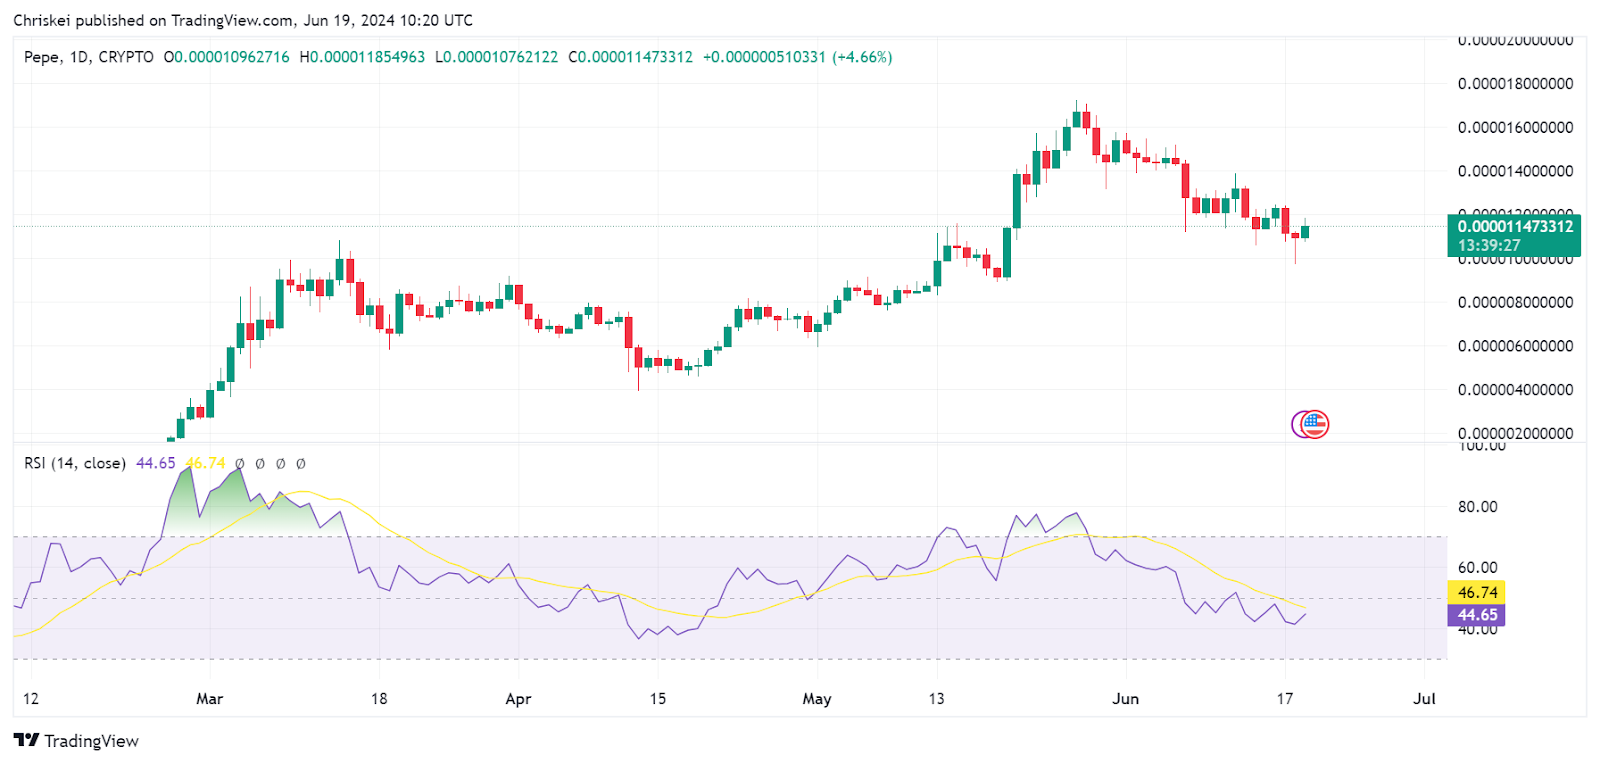Click the RSI (14, close) indicator label
Image resolution: width=1600 pixels, height=764 pixels.
(75, 463)
